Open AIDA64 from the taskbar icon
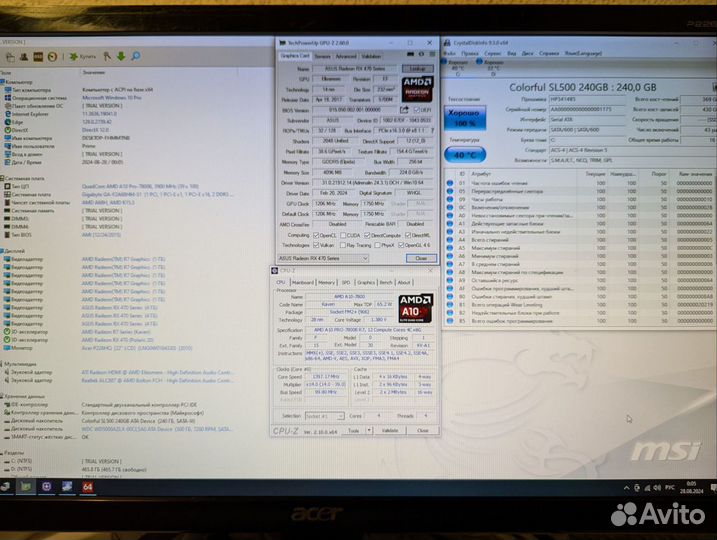The image size is (717, 540). point(88,487)
